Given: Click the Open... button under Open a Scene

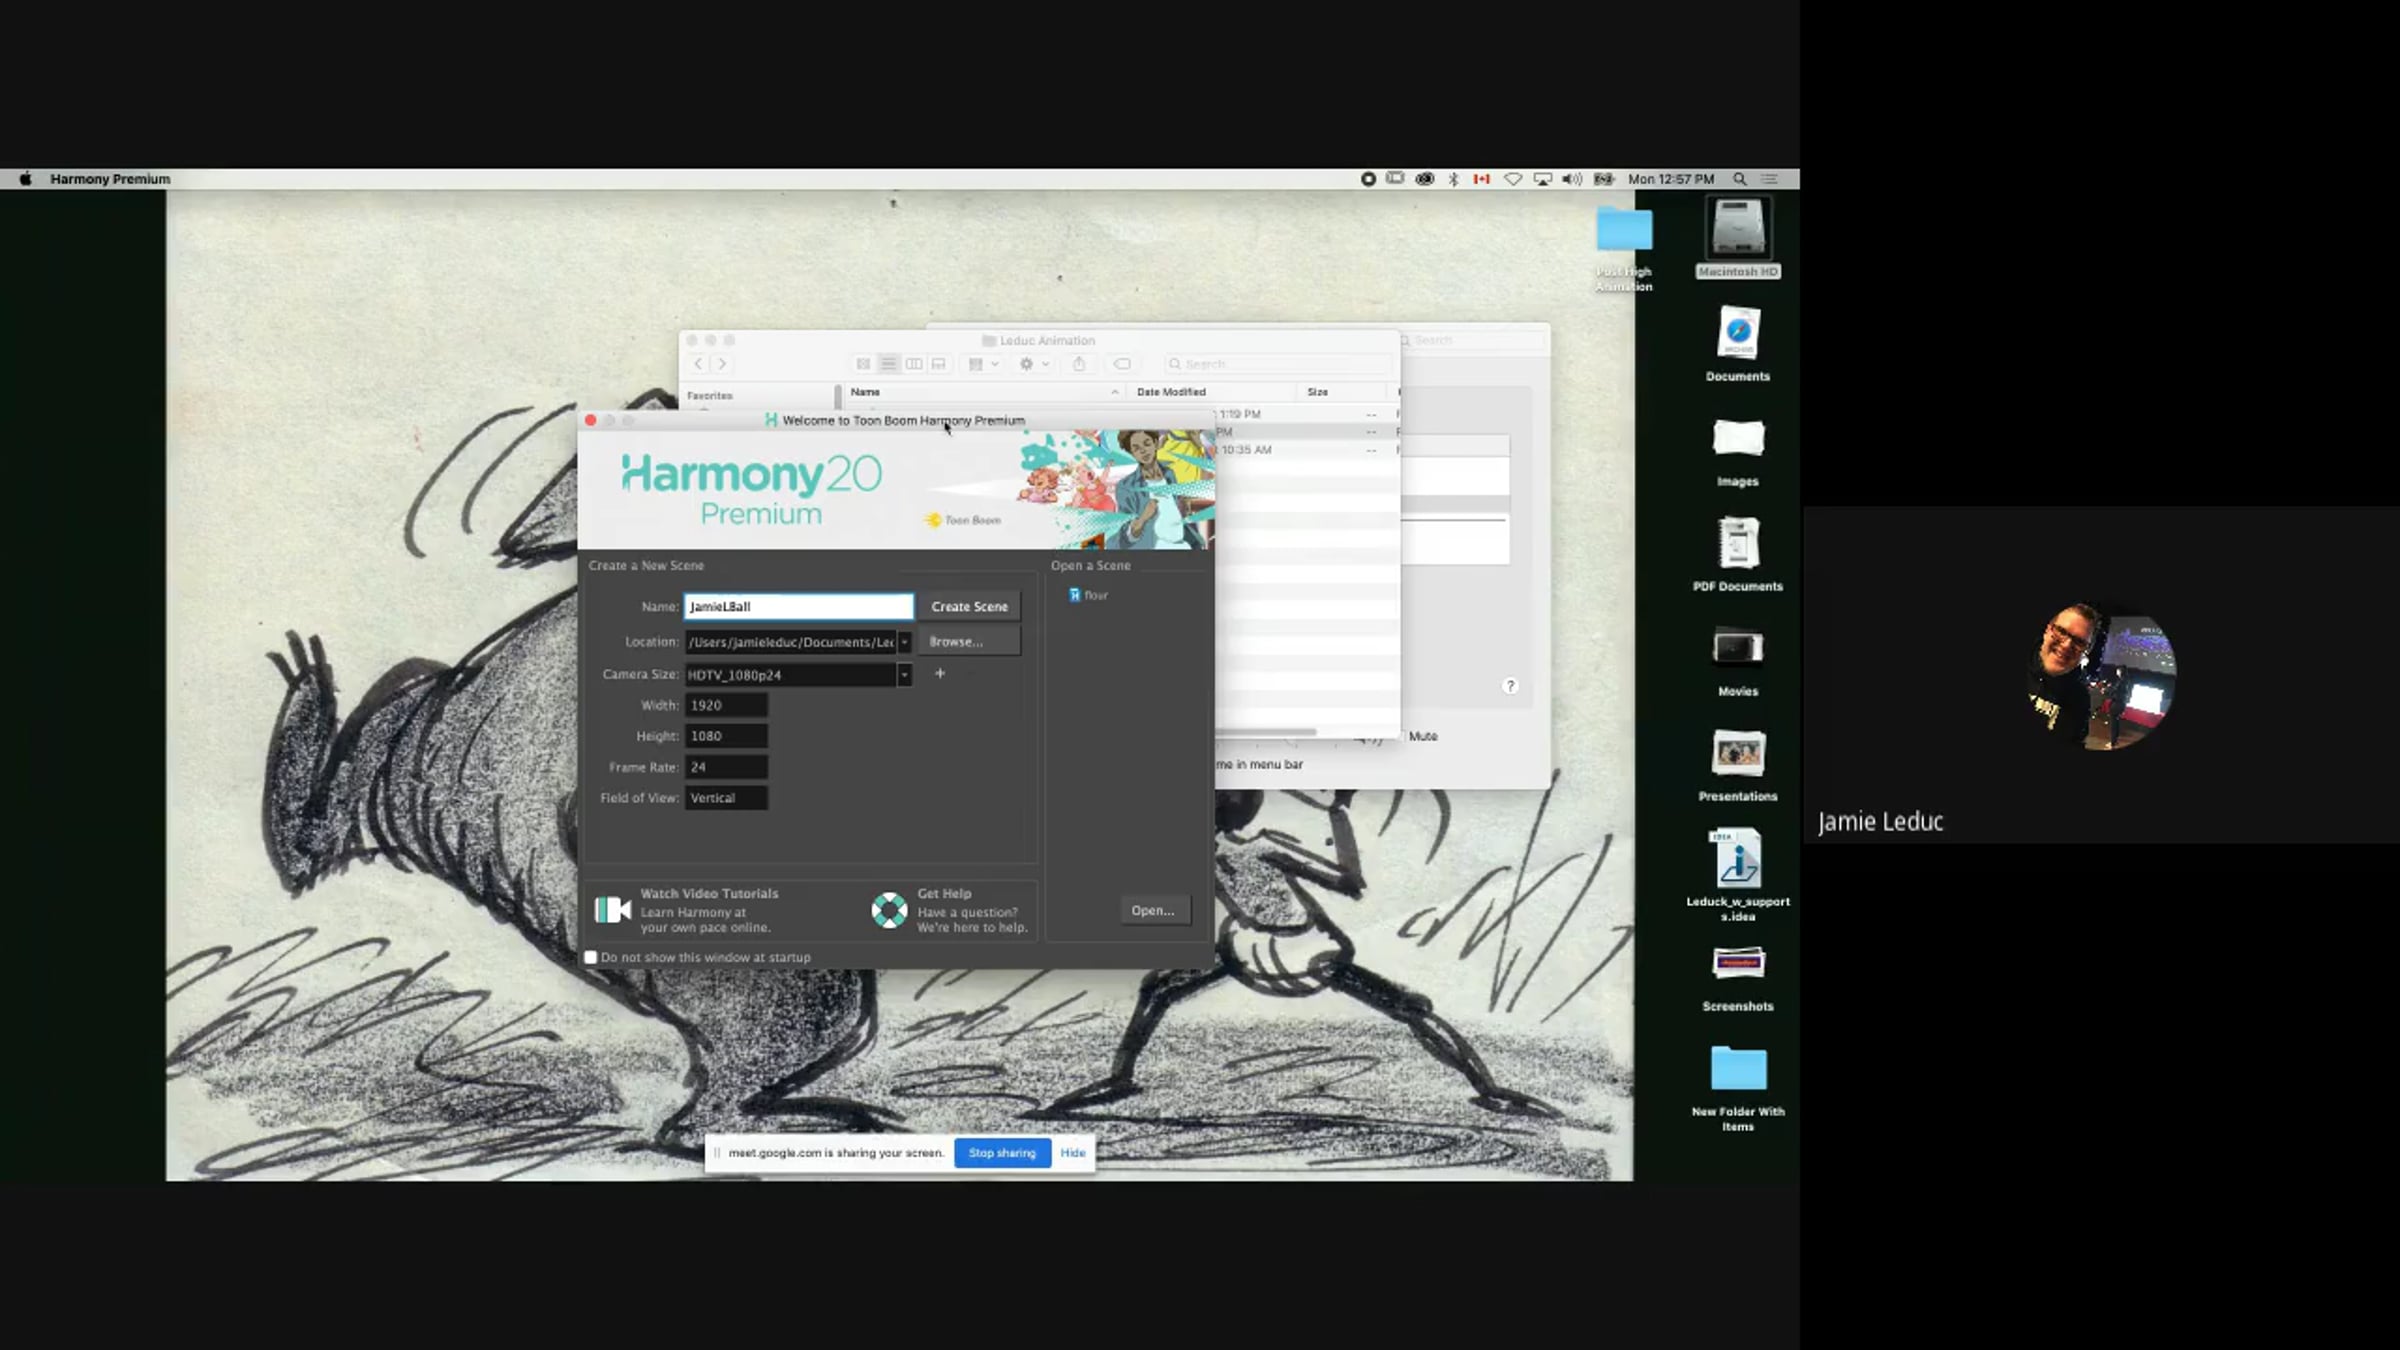Looking at the screenshot, I should coord(1153,910).
